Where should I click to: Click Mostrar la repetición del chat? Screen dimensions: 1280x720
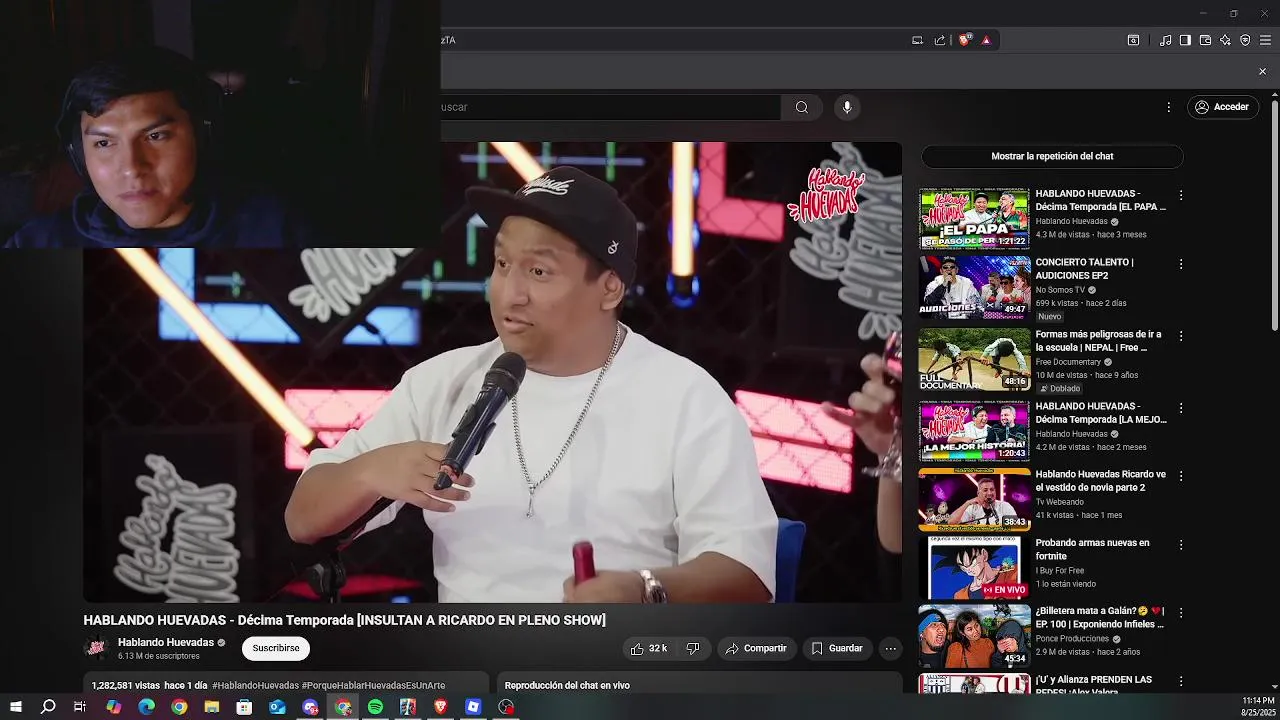tap(1052, 156)
